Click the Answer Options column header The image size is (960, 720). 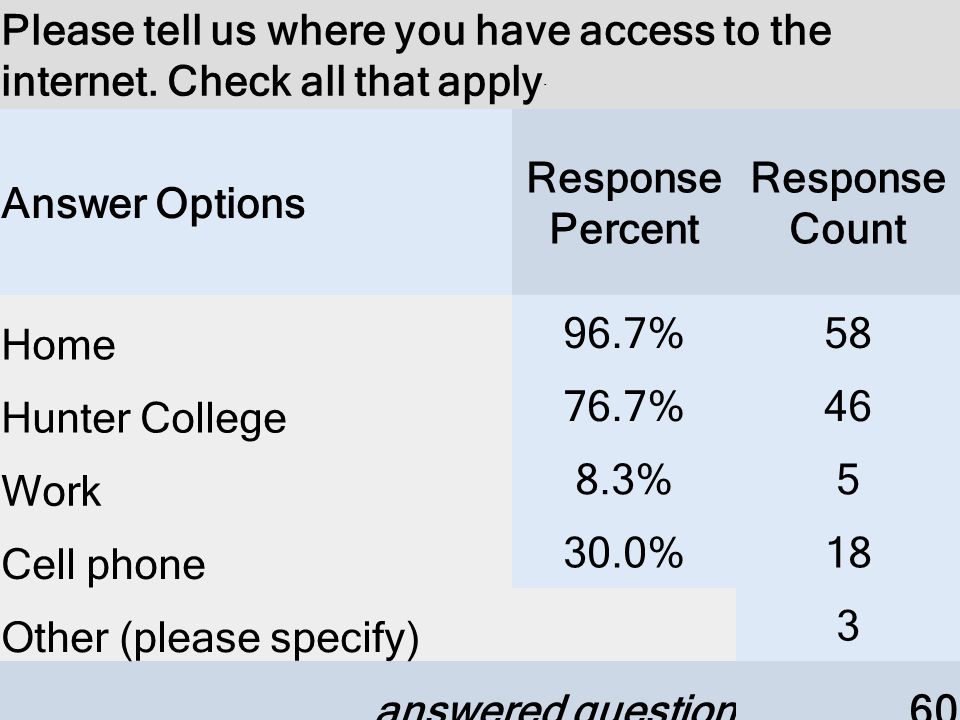(x=153, y=203)
